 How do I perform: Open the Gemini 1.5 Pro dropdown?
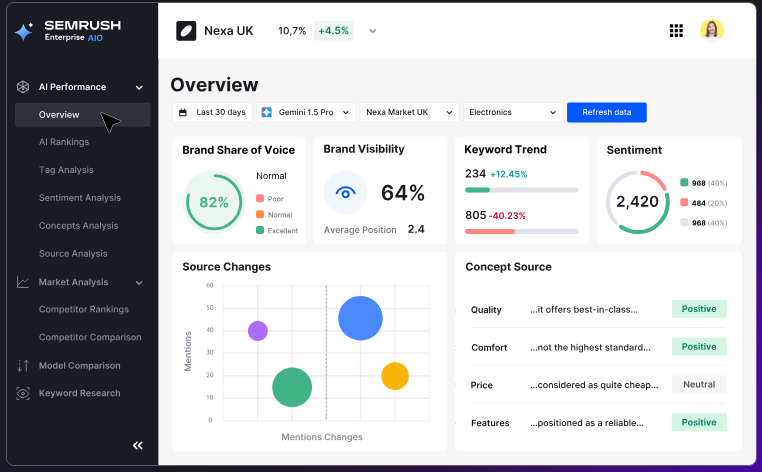pos(306,112)
